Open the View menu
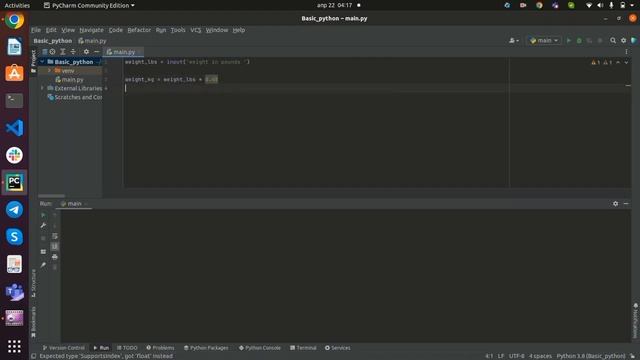This screenshot has width=640, height=360. 68,30
